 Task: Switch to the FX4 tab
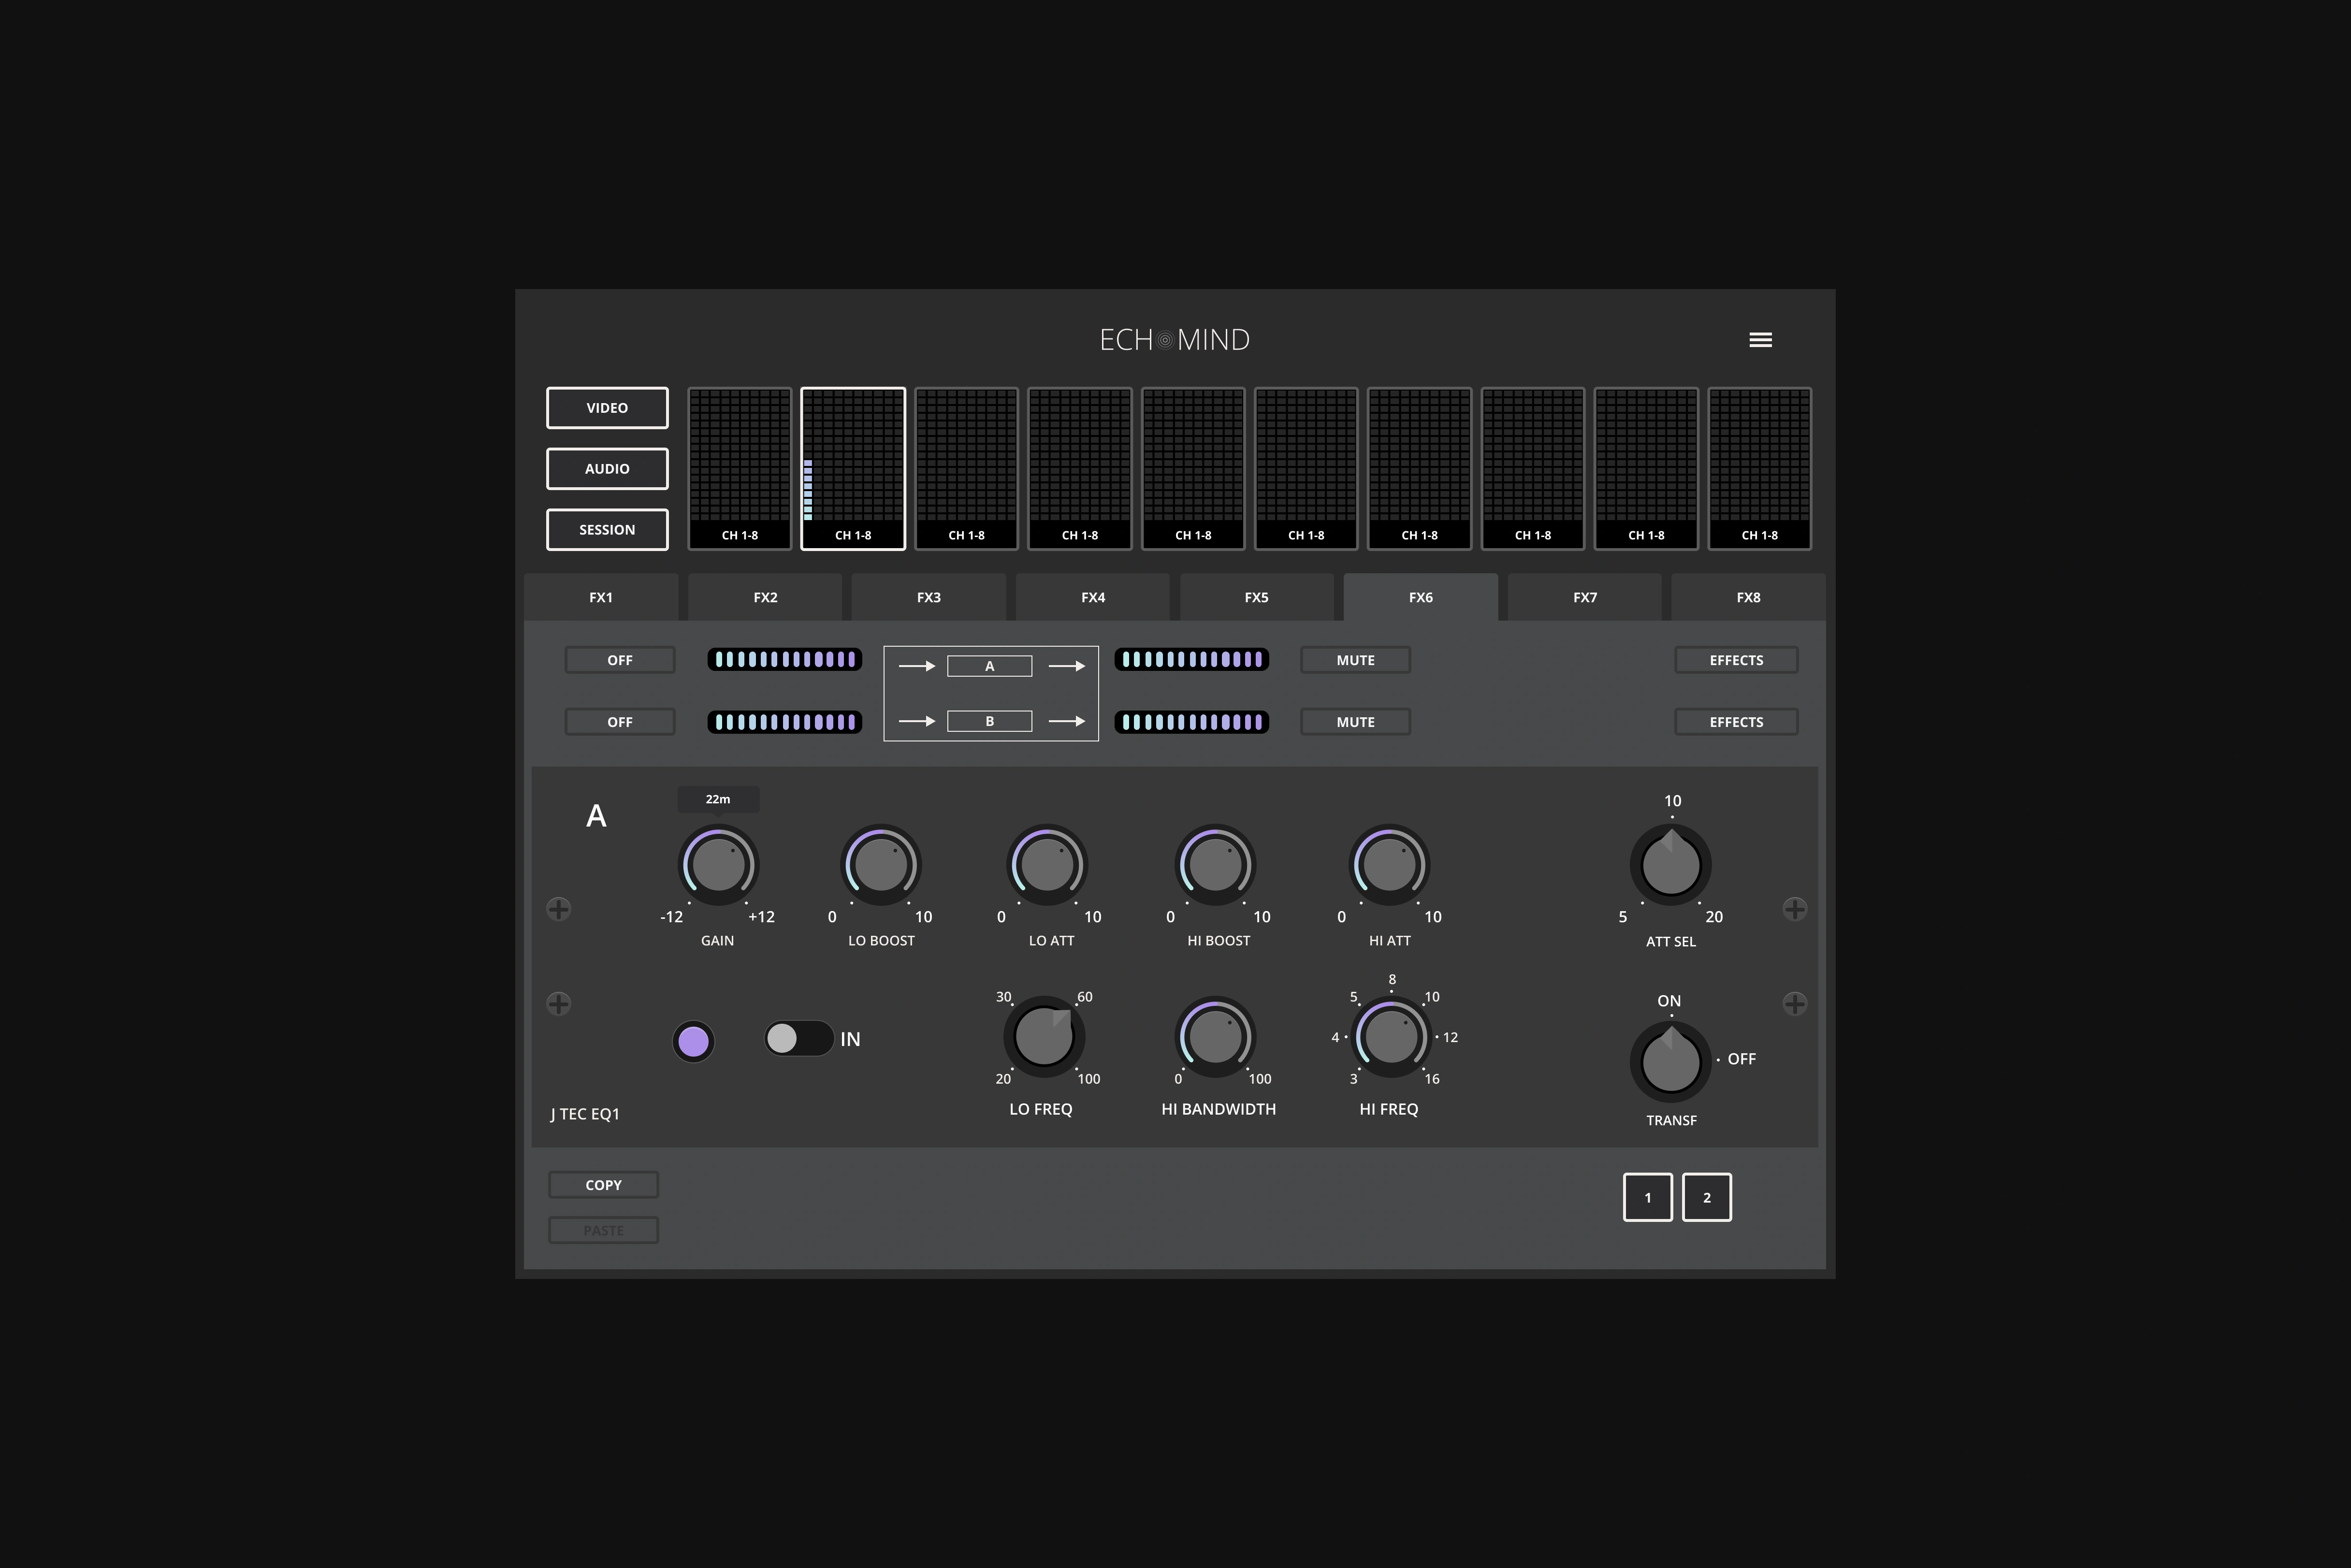point(1093,597)
